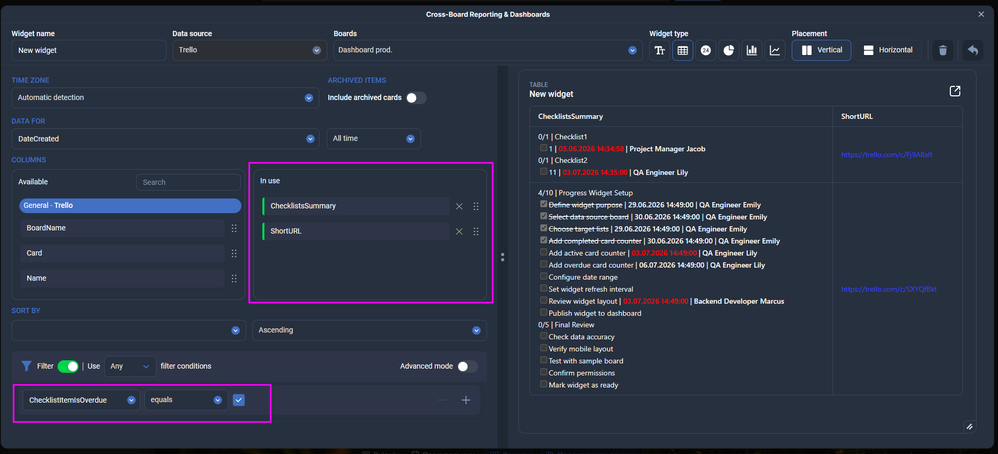998x454 pixels.
Task: Check the 'Publish widget to dashboard' checkbox
Action: click(543, 313)
